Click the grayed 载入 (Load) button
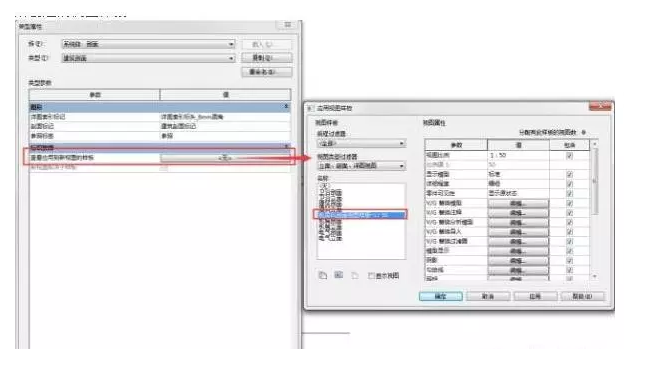The width and height of the screenshot is (661, 366). click(x=266, y=44)
